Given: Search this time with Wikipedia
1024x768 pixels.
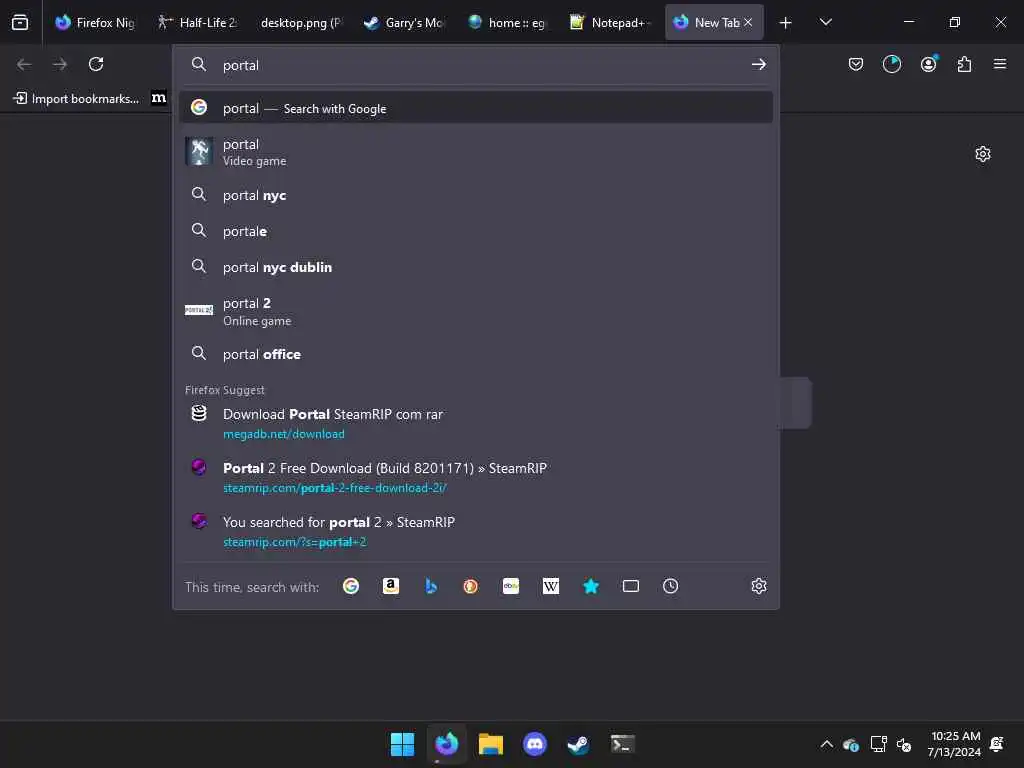Looking at the screenshot, I should [x=551, y=586].
